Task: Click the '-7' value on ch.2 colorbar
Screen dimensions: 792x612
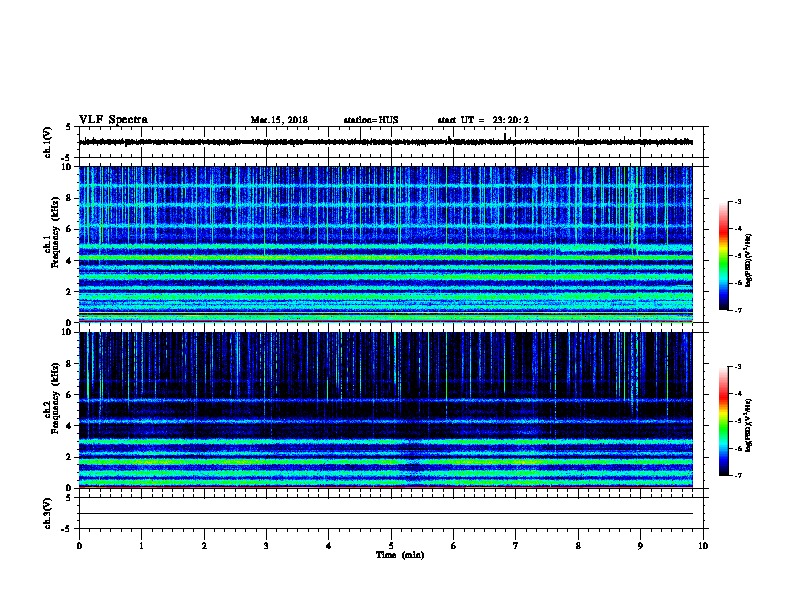Action: pos(737,476)
